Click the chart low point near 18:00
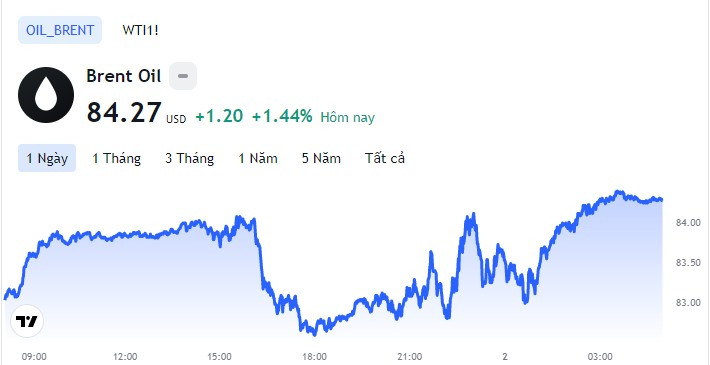The height and width of the screenshot is (365, 710). [x=315, y=334]
